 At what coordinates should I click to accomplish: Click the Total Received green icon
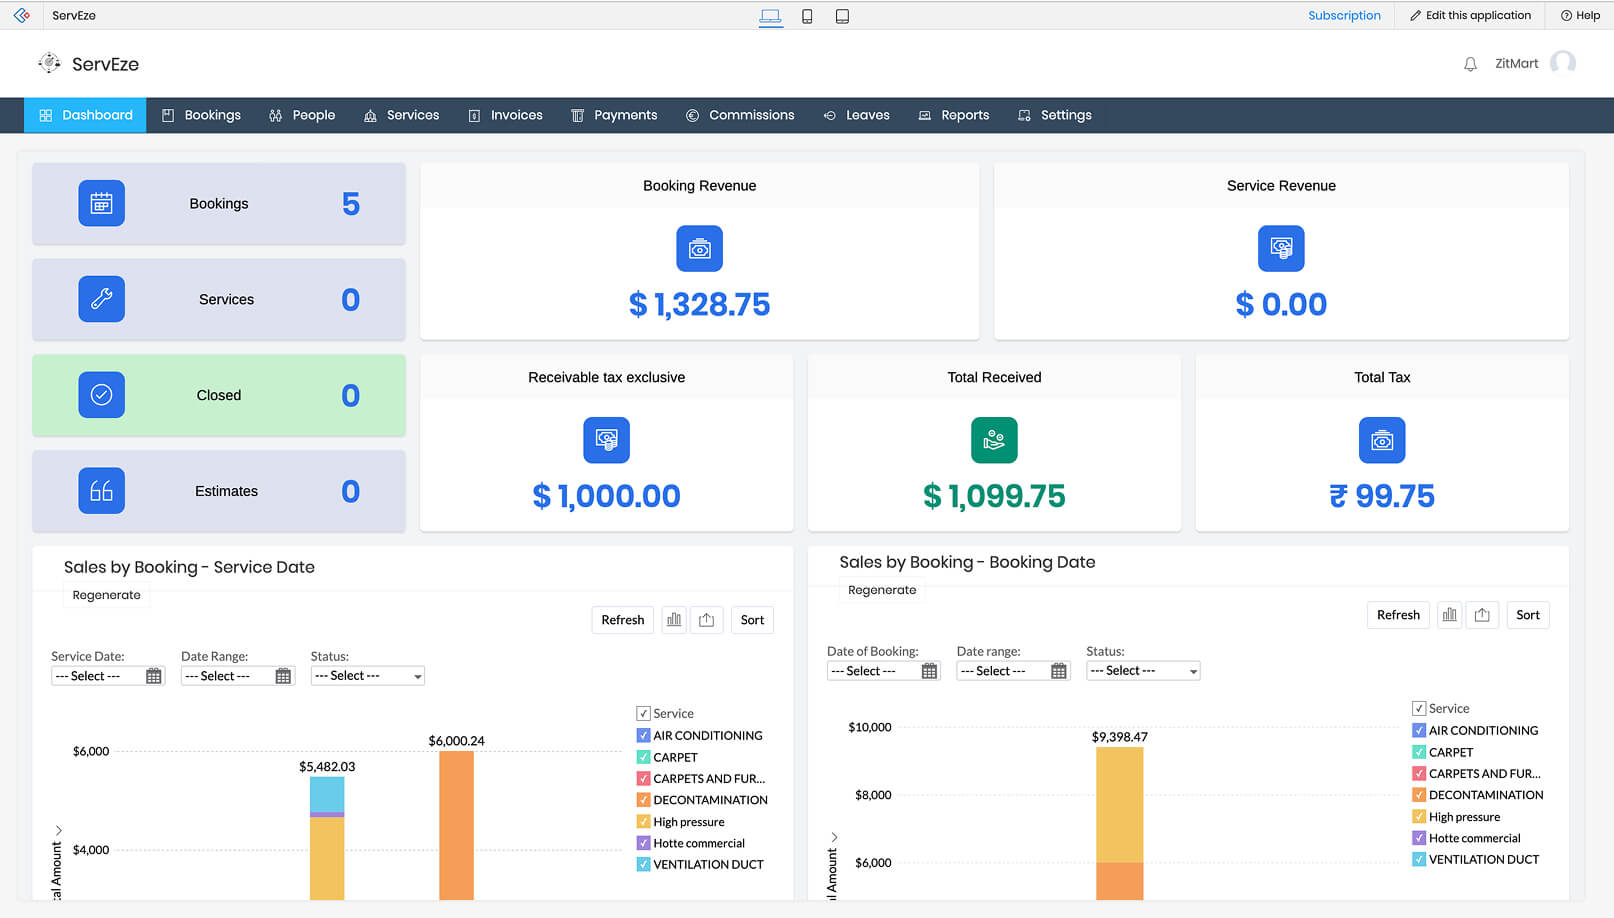tap(993, 440)
